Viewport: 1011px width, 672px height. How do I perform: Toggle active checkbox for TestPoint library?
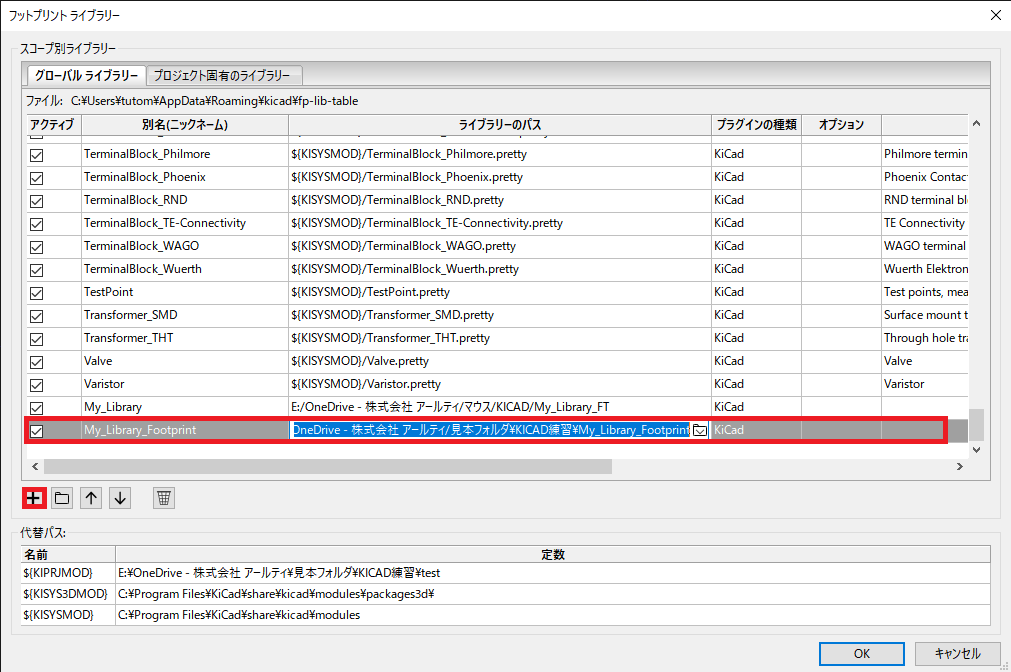tap(37, 293)
